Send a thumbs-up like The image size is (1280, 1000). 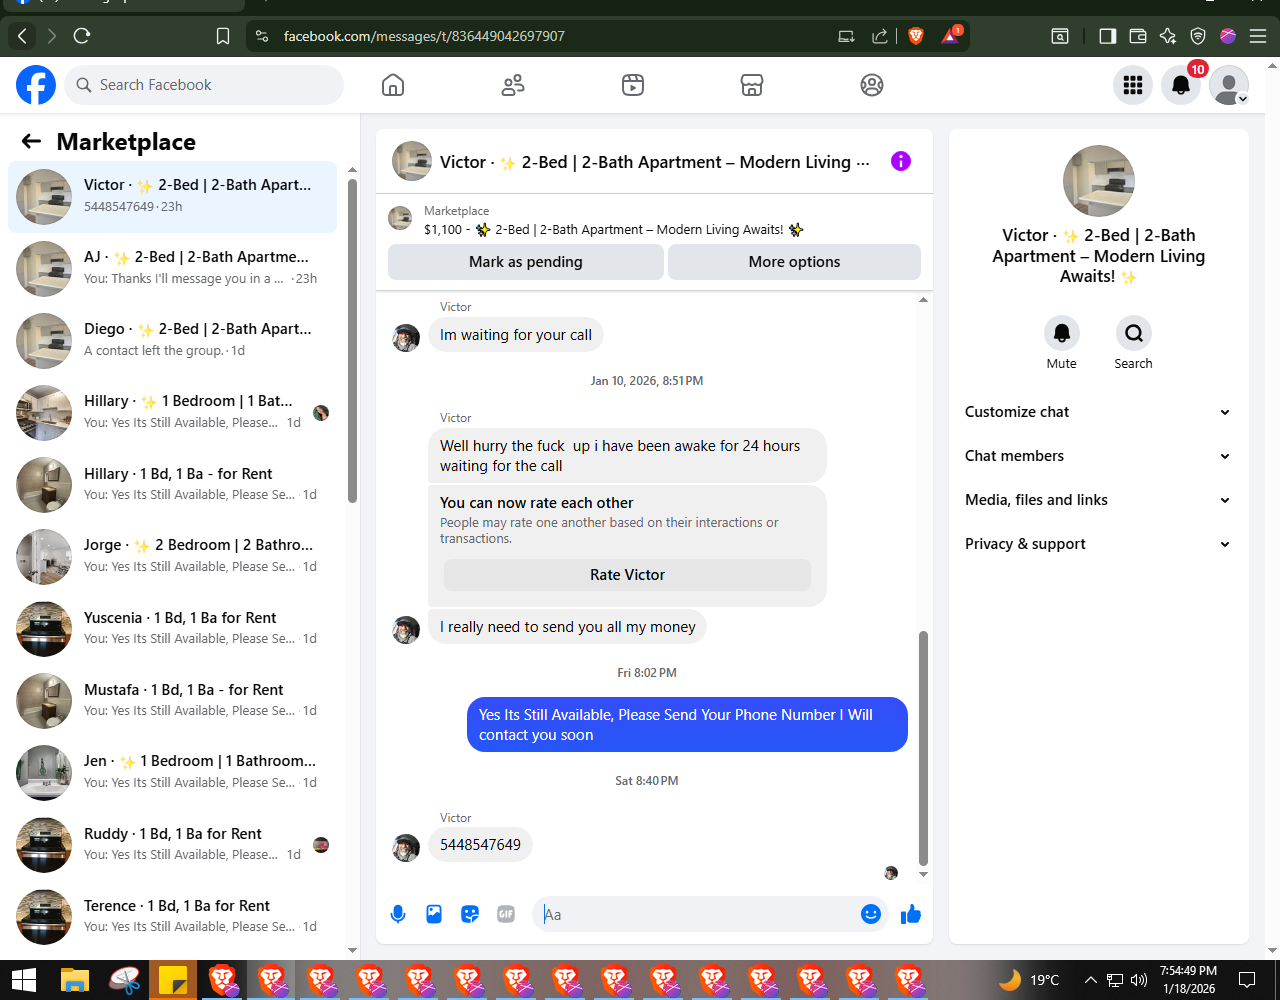(x=910, y=914)
